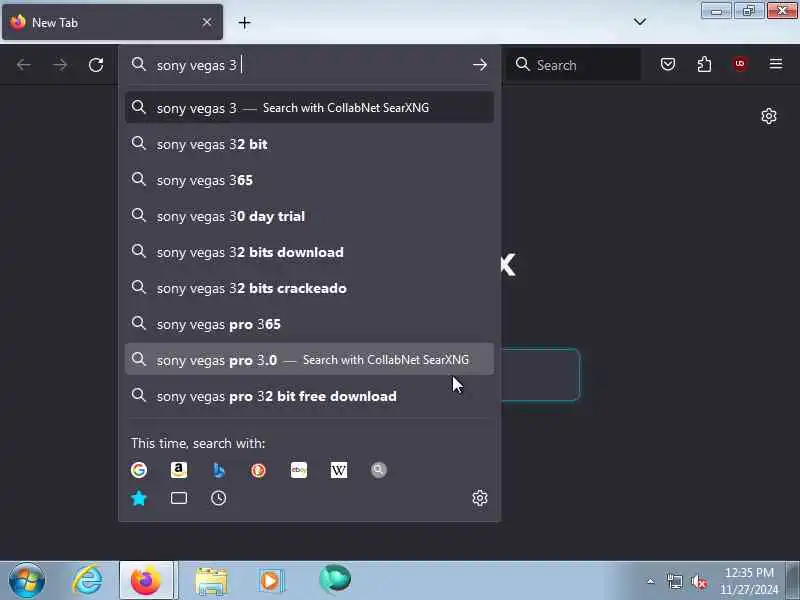Search in Bookmarks star icon
This screenshot has width=800, height=600.
pyautogui.click(x=139, y=498)
